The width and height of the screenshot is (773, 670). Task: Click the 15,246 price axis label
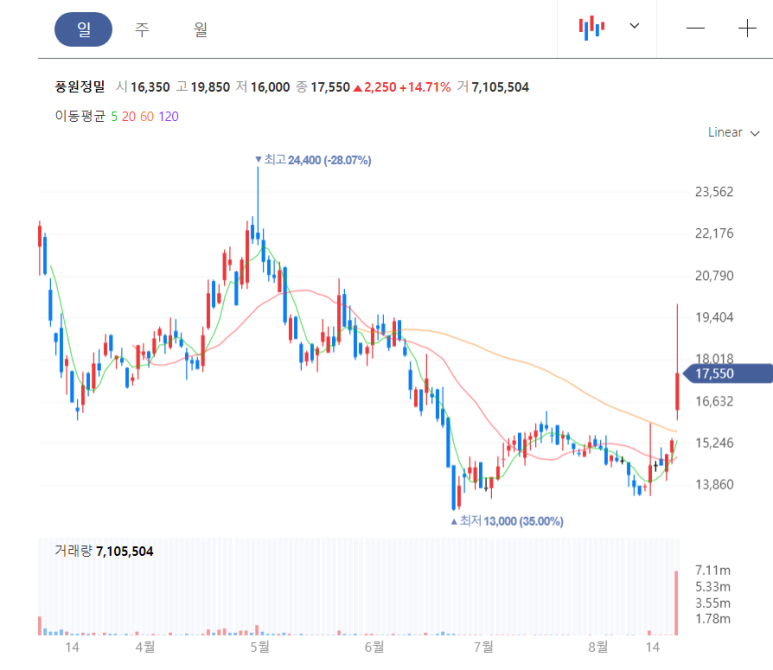point(714,443)
